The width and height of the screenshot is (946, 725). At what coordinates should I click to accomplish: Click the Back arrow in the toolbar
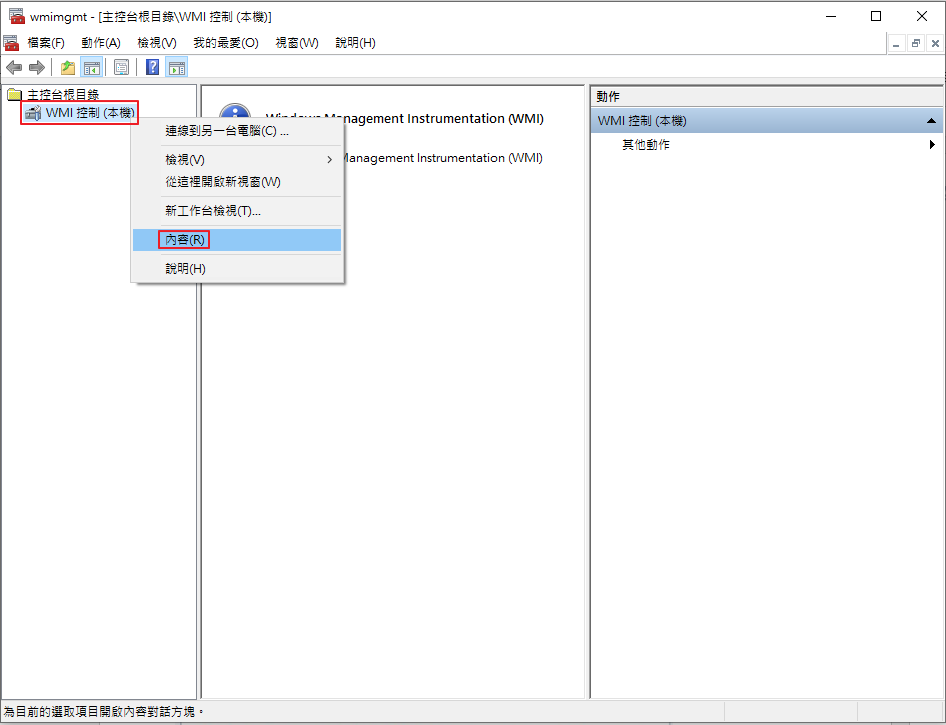point(14,67)
